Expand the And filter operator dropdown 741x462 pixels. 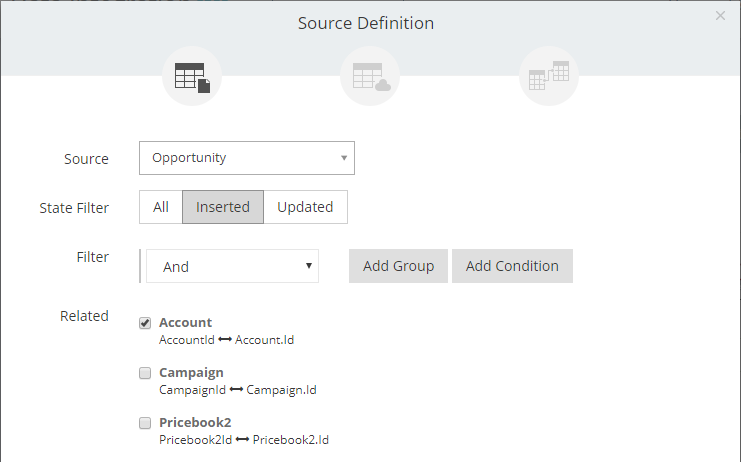(x=232, y=266)
